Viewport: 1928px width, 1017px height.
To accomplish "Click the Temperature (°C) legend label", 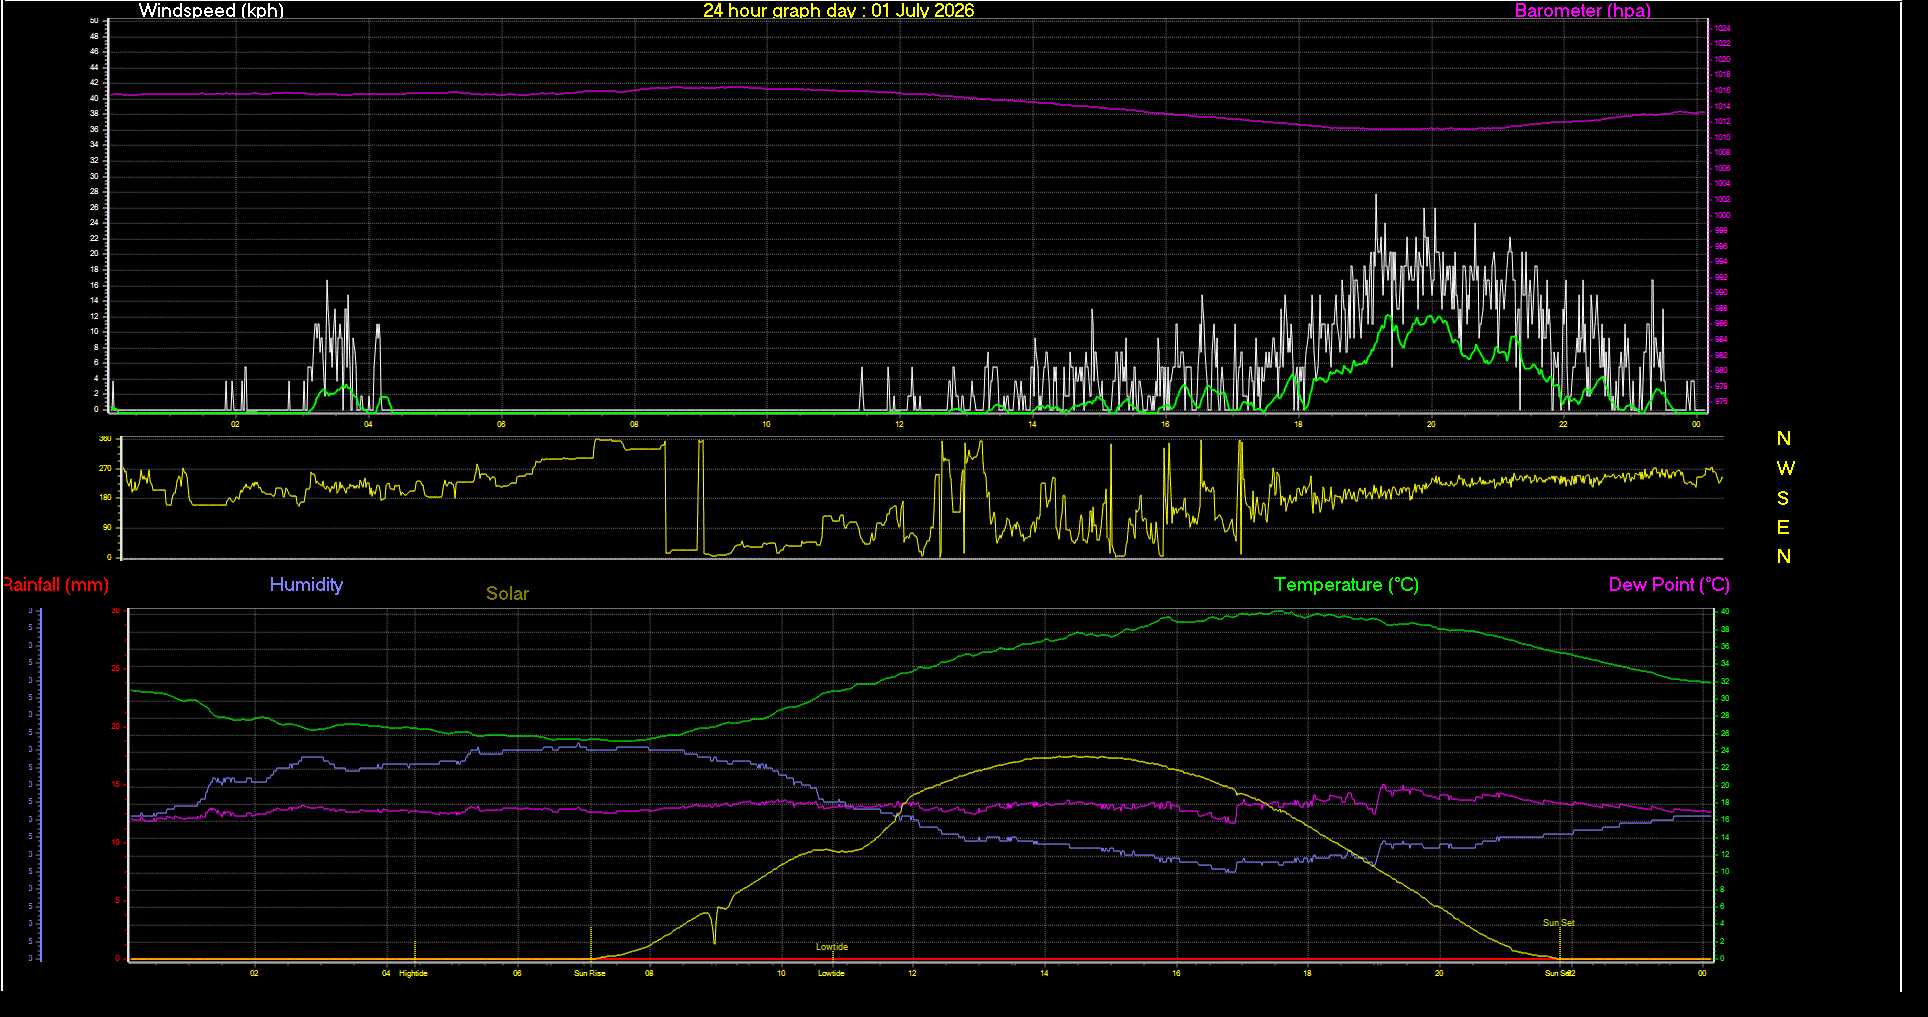I will click(1346, 585).
